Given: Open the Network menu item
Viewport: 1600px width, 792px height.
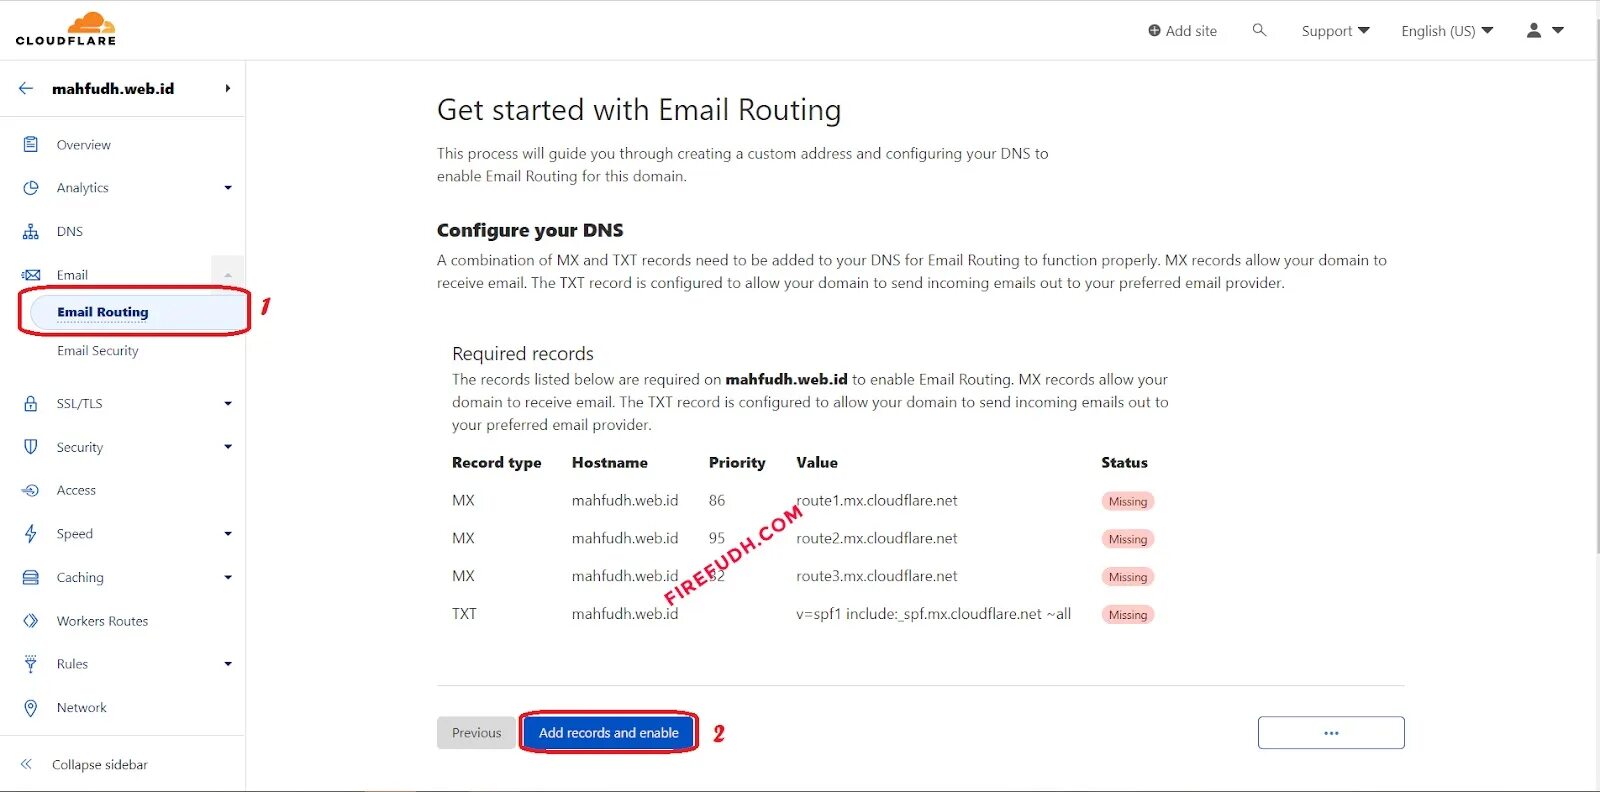Looking at the screenshot, I should [x=82, y=707].
